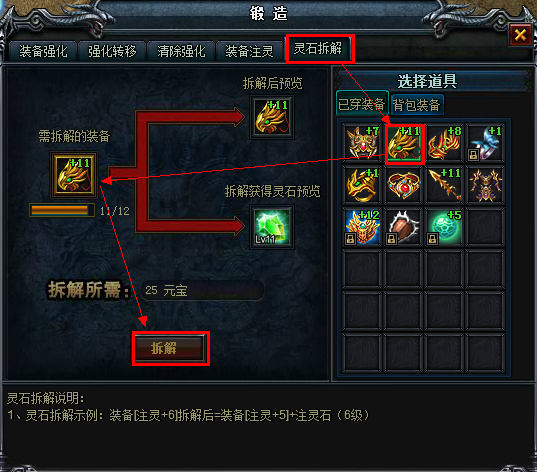The height and width of the screenshot is (472, 537).
Task: Click the orange 11/12 progress bar
Action: (62, 210)
